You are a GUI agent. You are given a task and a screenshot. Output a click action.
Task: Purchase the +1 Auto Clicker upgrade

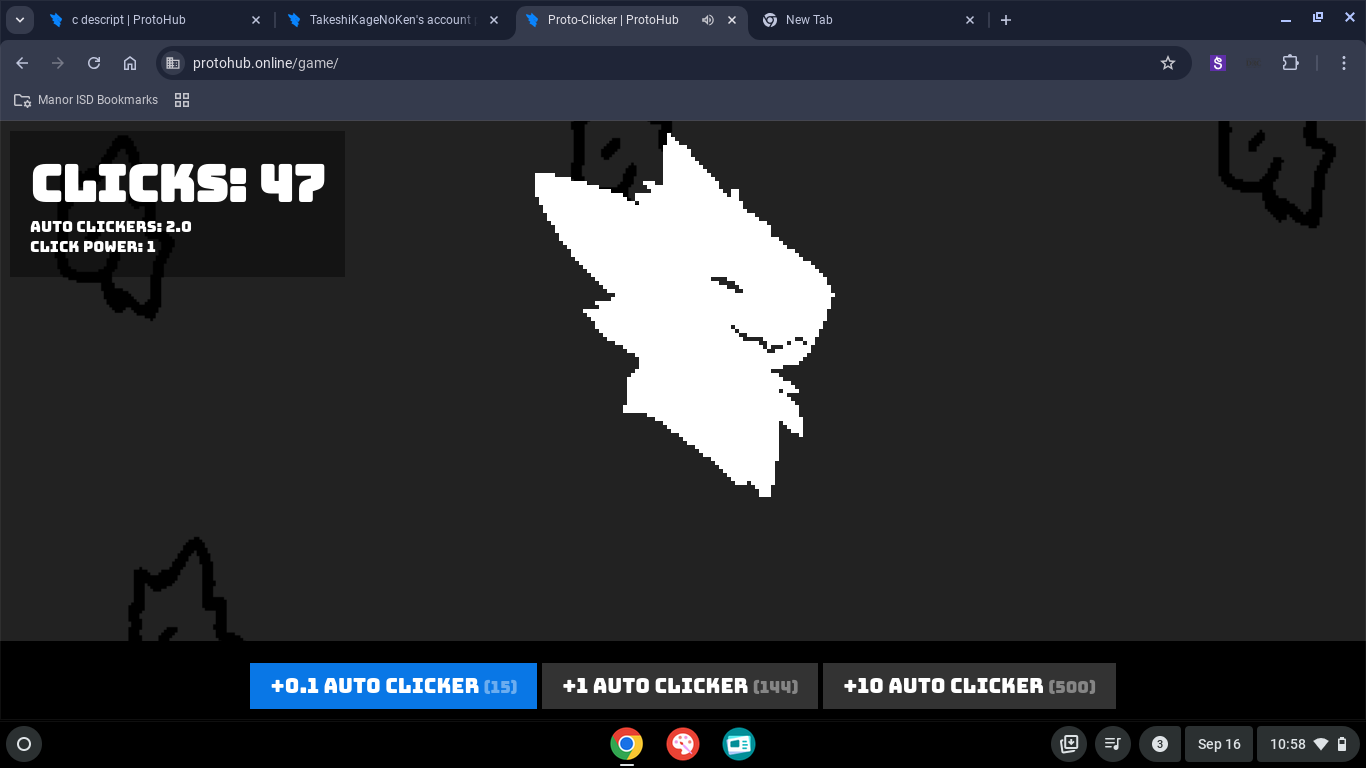tap(680, 686)
